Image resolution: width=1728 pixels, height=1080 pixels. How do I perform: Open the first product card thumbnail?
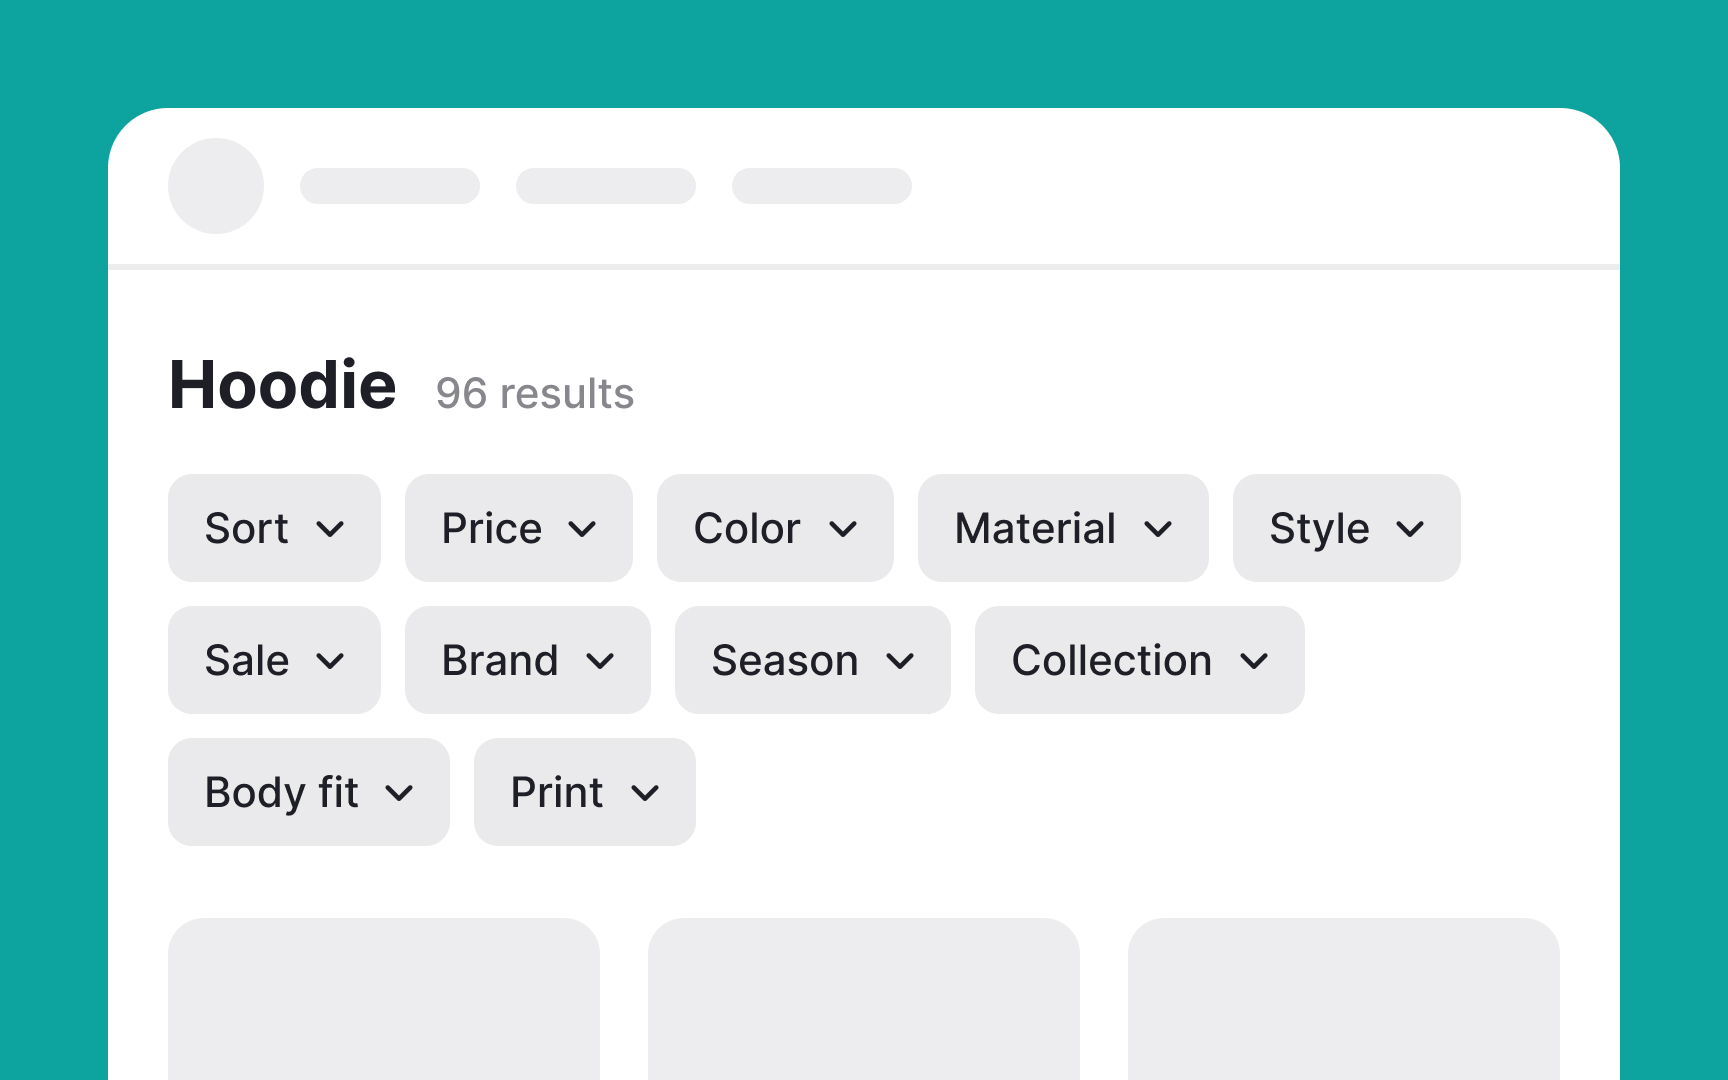click(x=384, y=1000)
